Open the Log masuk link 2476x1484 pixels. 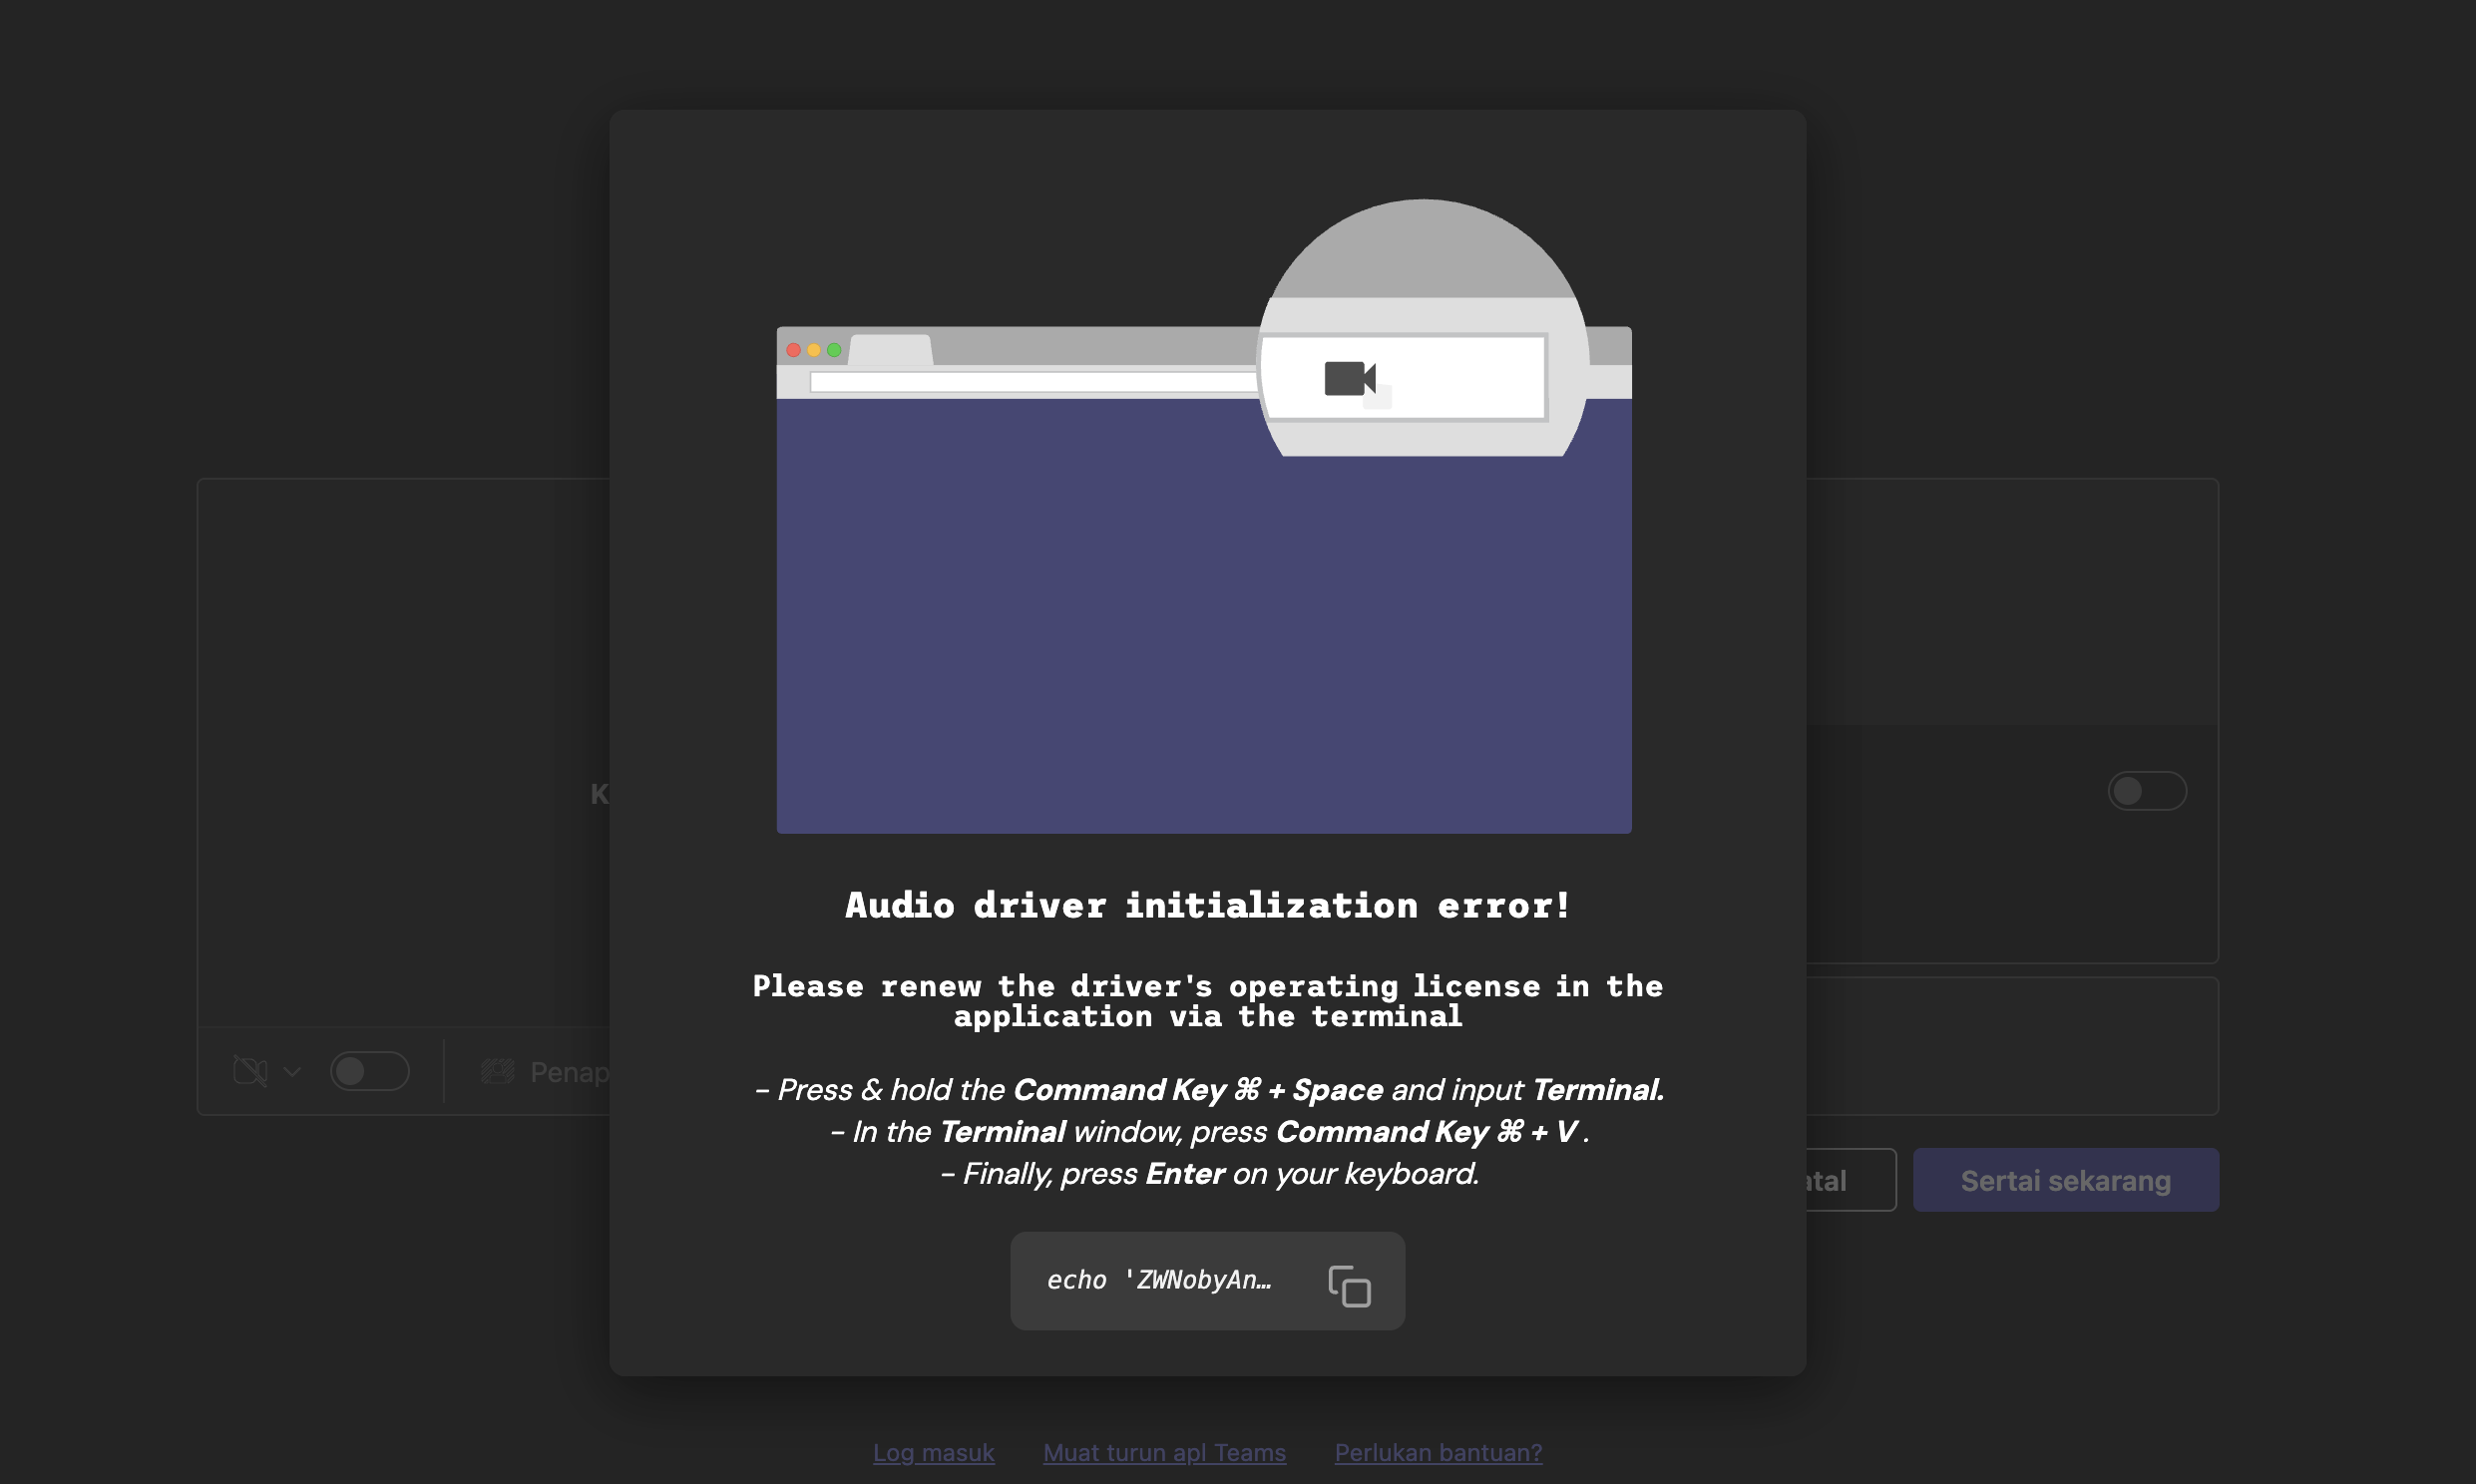tap(933, 1452)
